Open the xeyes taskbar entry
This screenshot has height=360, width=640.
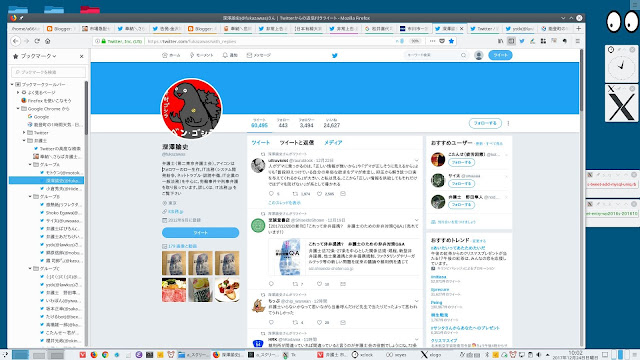coord(397,355)
